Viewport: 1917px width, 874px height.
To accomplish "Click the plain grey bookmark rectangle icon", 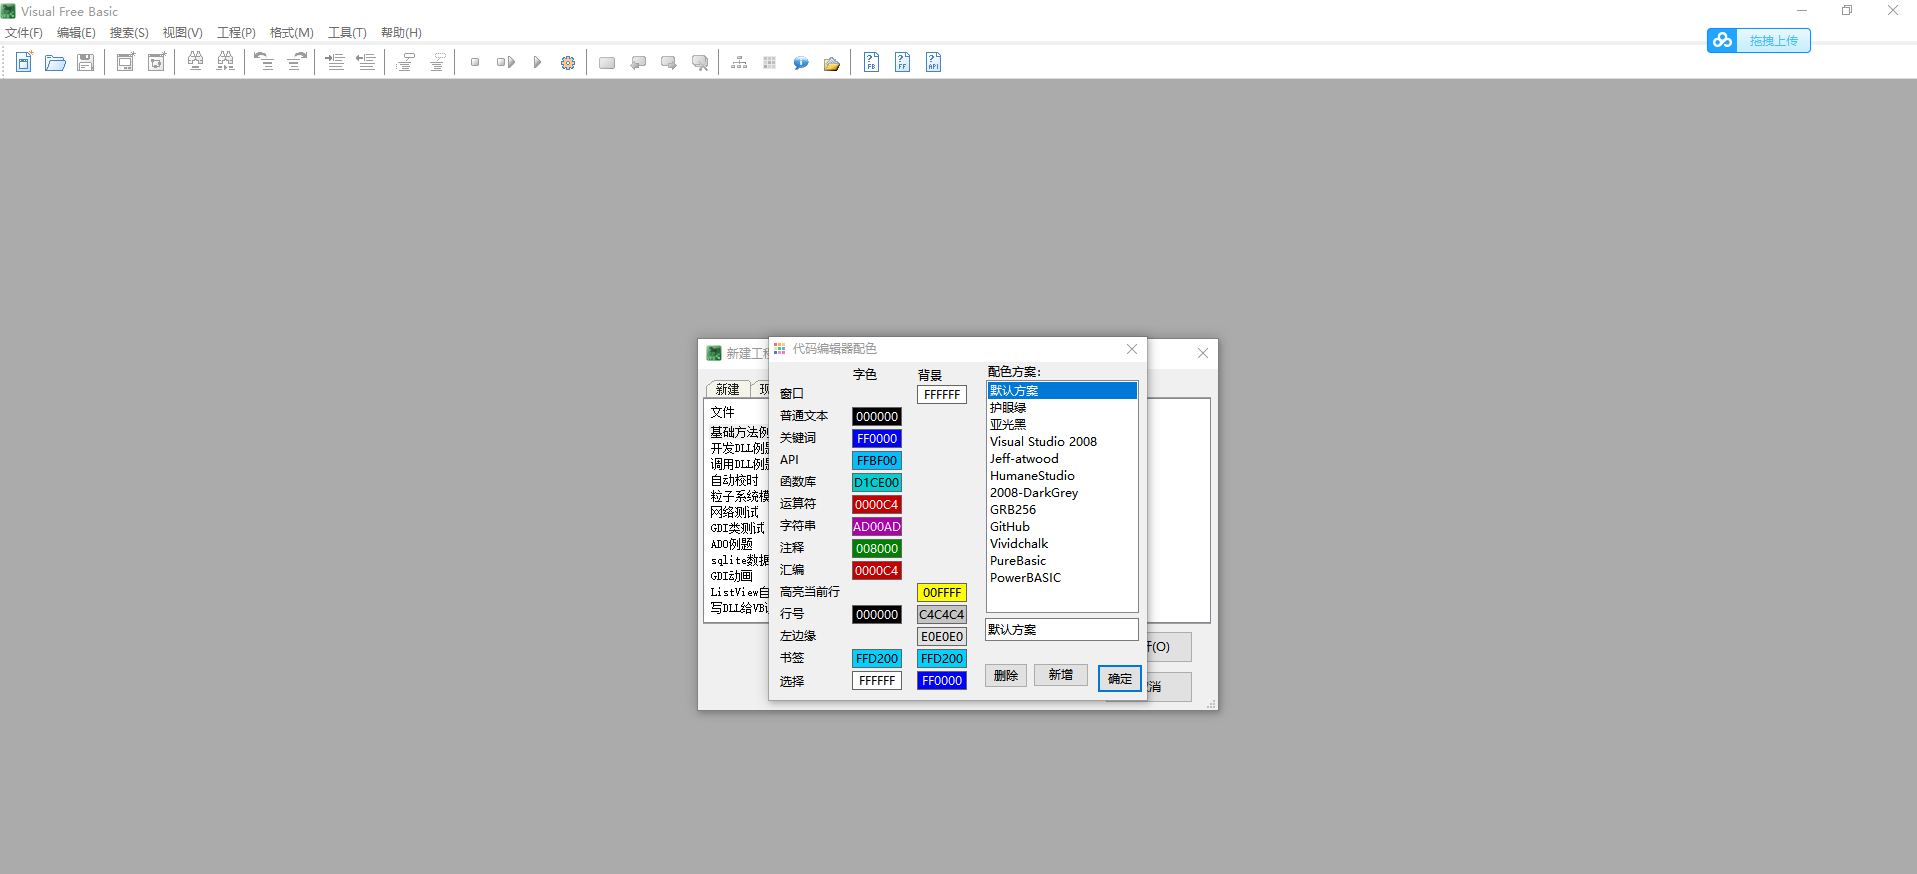I will tap(607, 62).
